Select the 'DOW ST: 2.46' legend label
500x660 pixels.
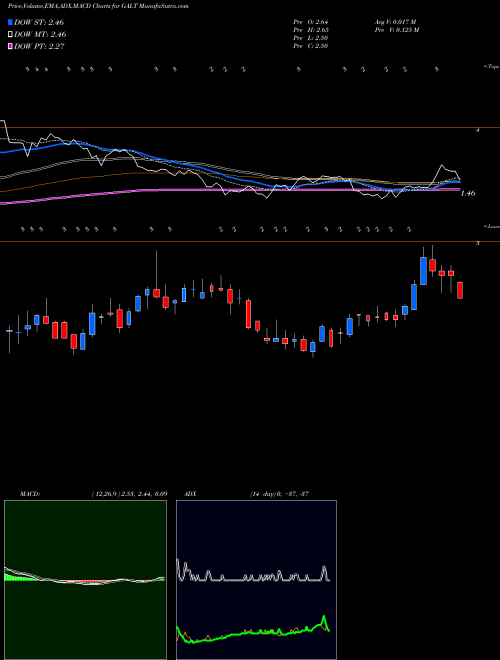pos(39,22)
